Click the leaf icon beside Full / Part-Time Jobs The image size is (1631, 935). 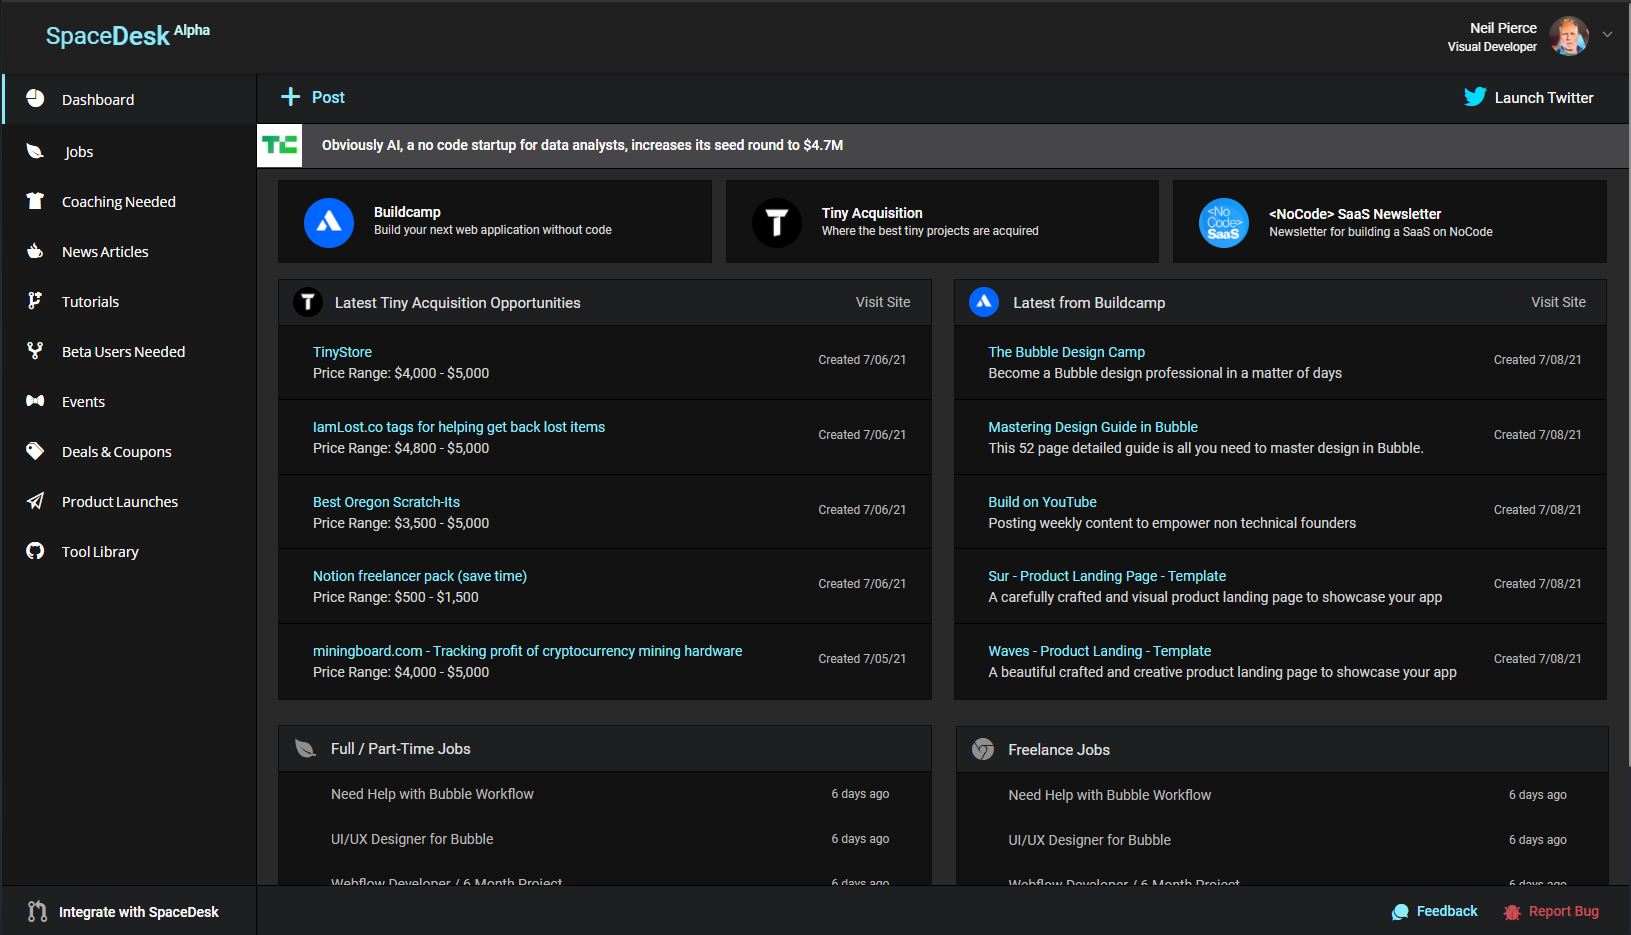click(305, 748)
